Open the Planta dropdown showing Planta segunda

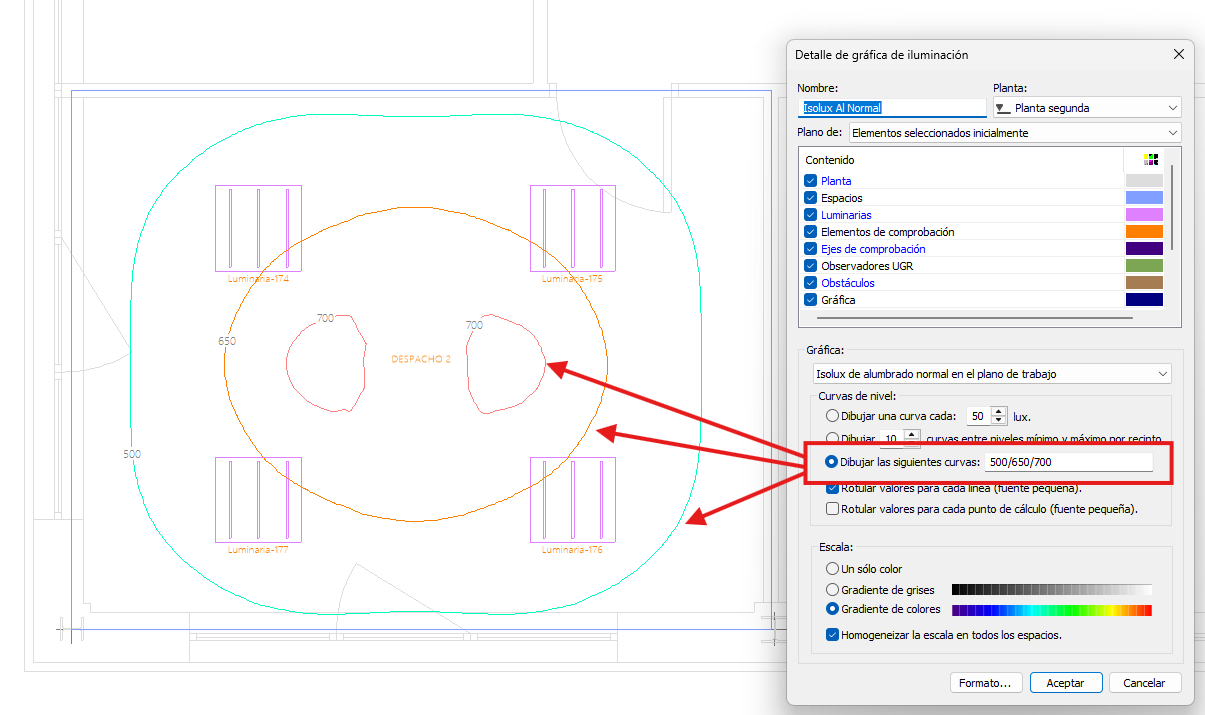1087,108
